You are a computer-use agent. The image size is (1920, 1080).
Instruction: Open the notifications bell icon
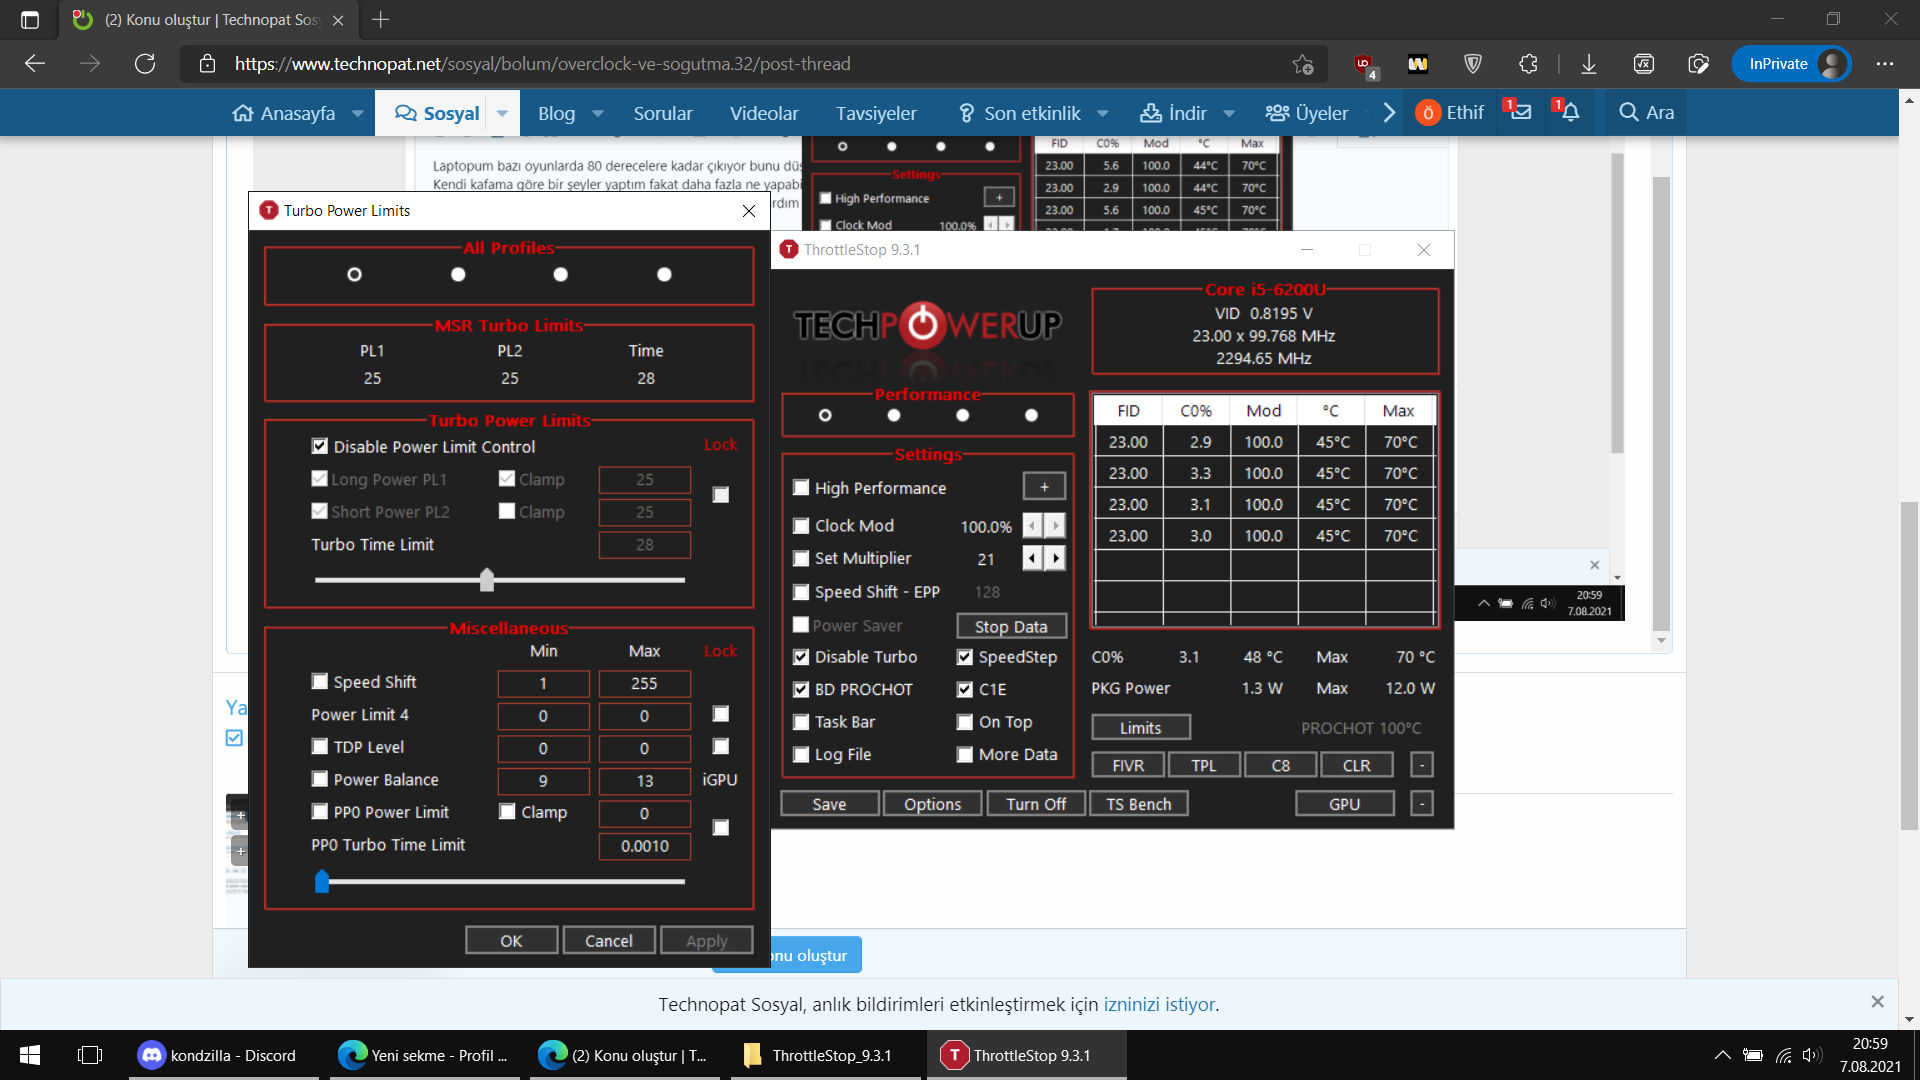(x=1570, y=113)
